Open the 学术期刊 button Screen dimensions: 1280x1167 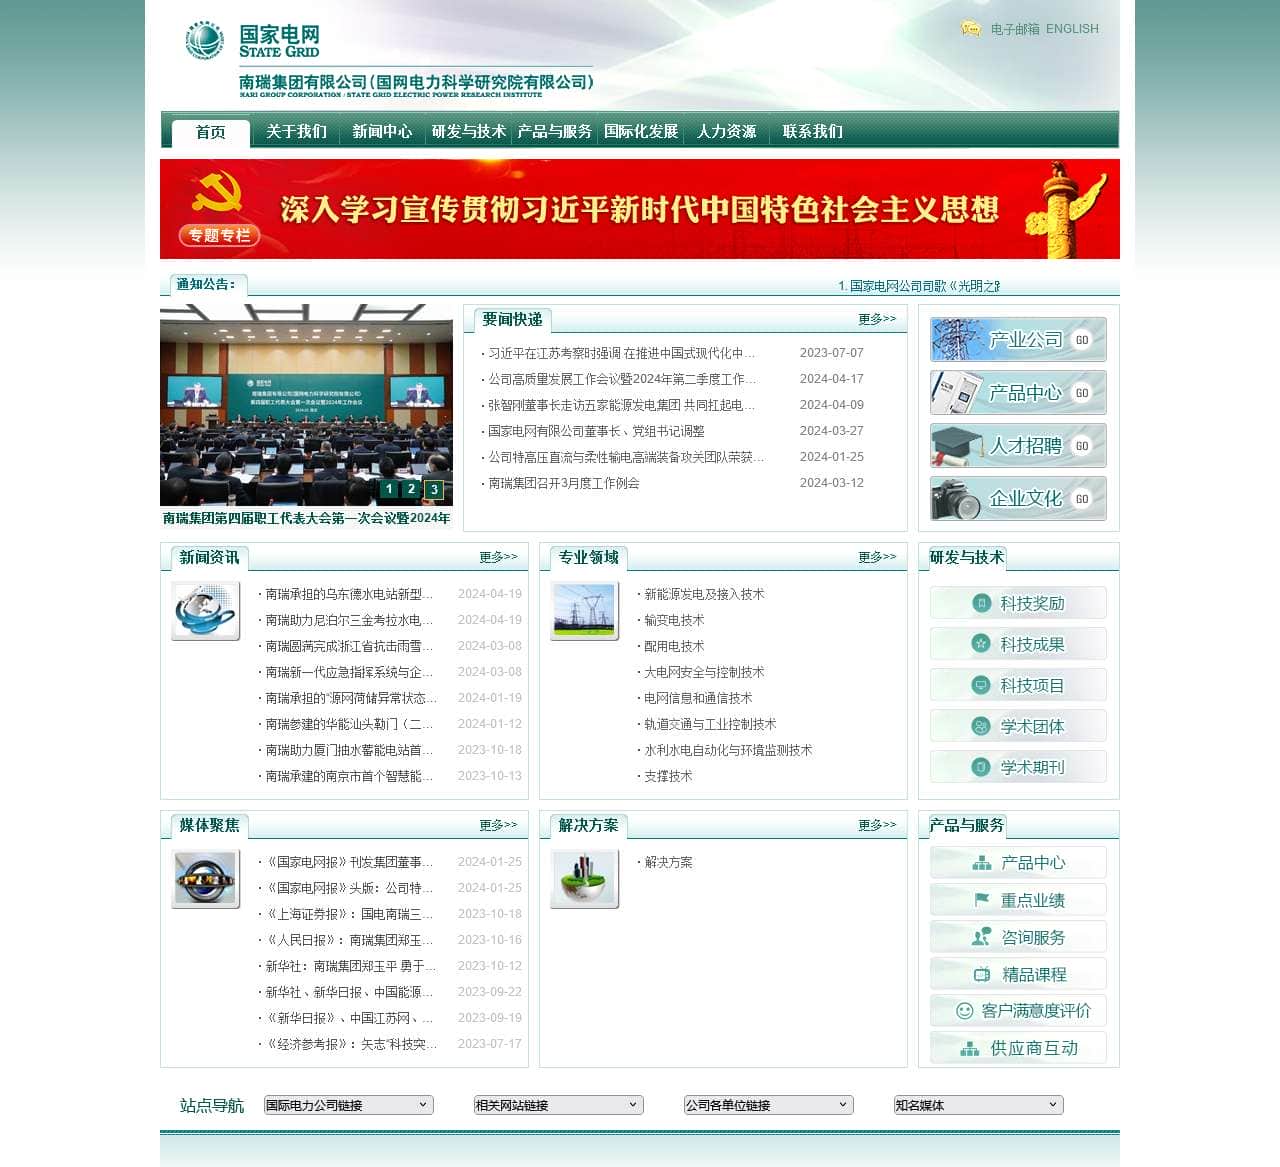1018,767
